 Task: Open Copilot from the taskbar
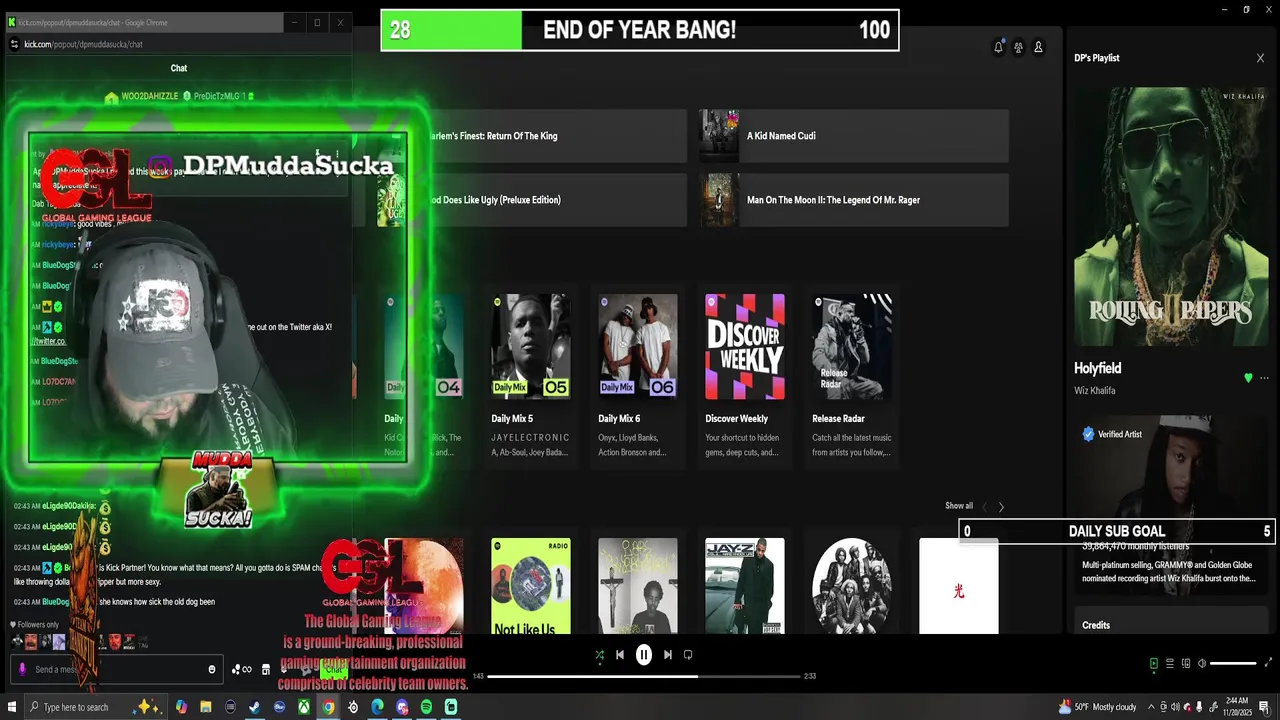tap(181, 707)
